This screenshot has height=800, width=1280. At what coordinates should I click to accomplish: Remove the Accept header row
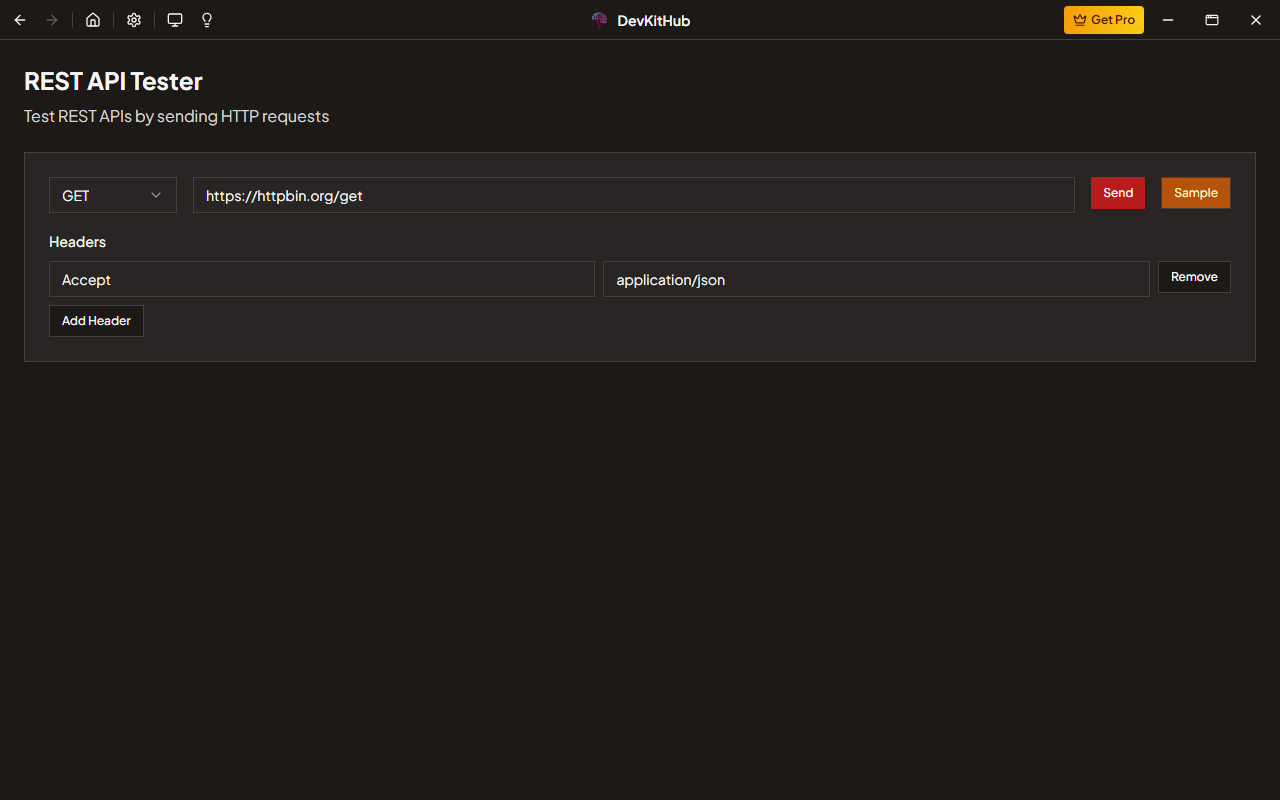click(x=1194, y=277)
